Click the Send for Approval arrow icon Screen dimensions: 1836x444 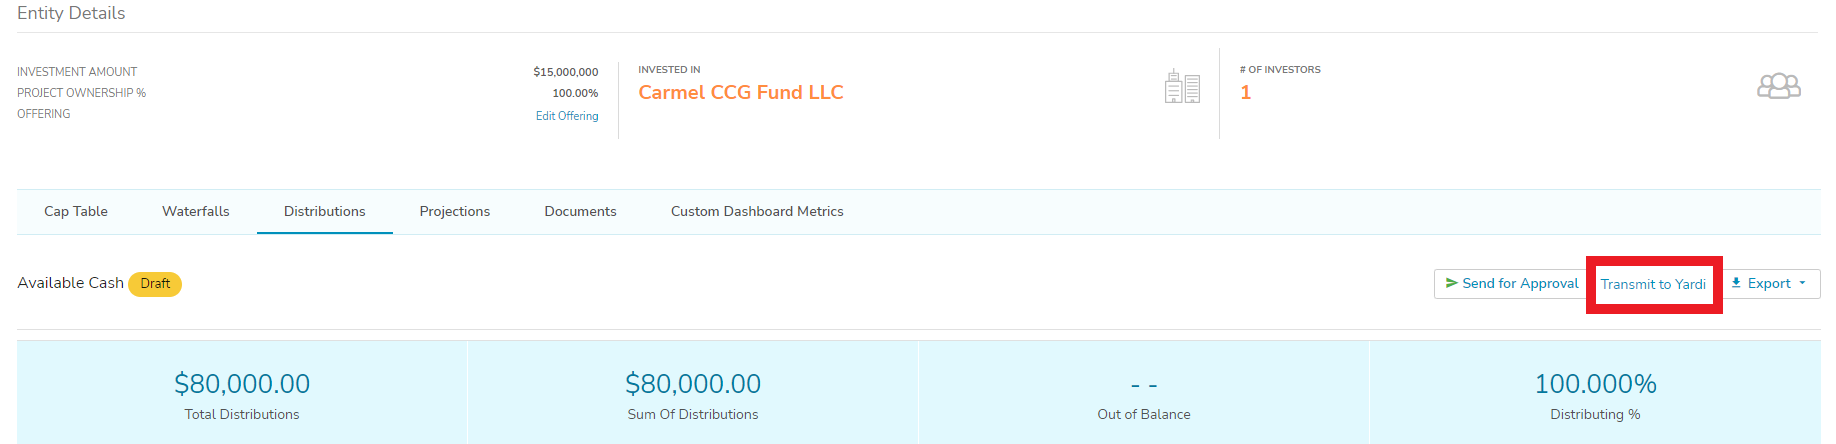(1452, 283)
